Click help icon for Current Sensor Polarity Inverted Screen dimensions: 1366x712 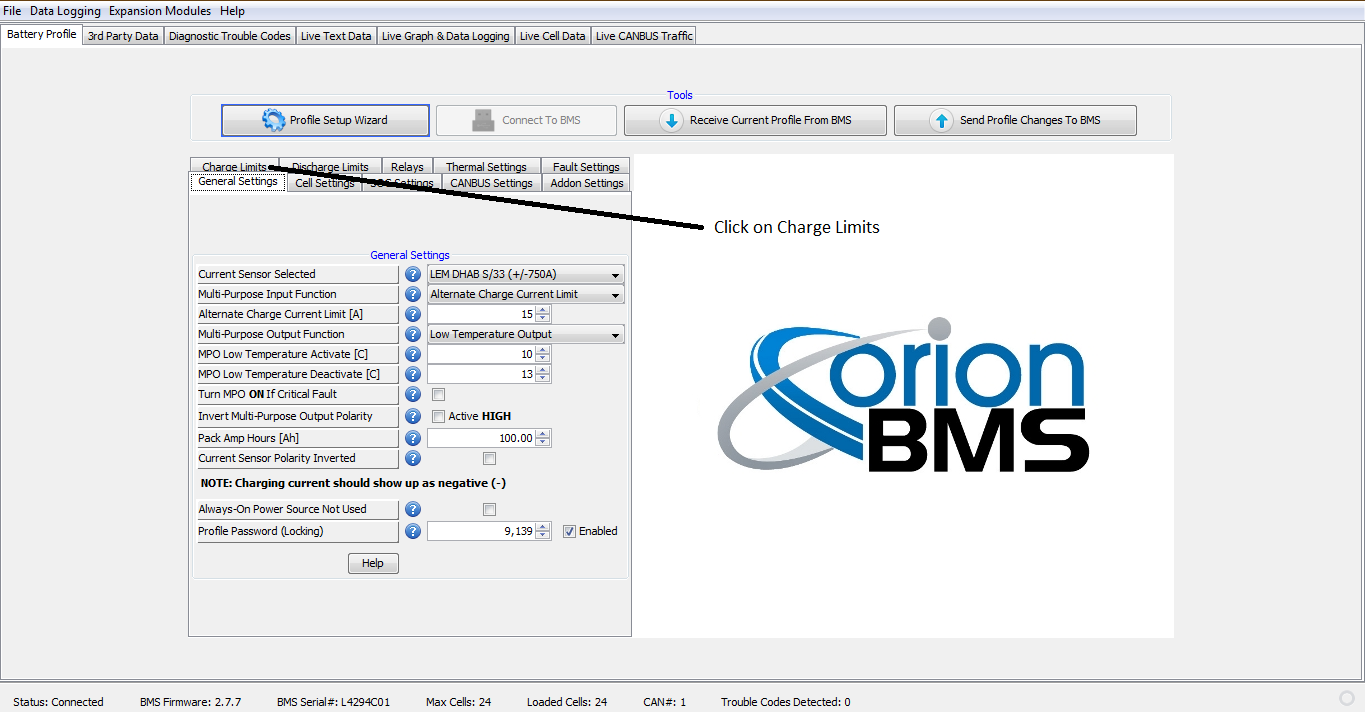click(413, 458)
